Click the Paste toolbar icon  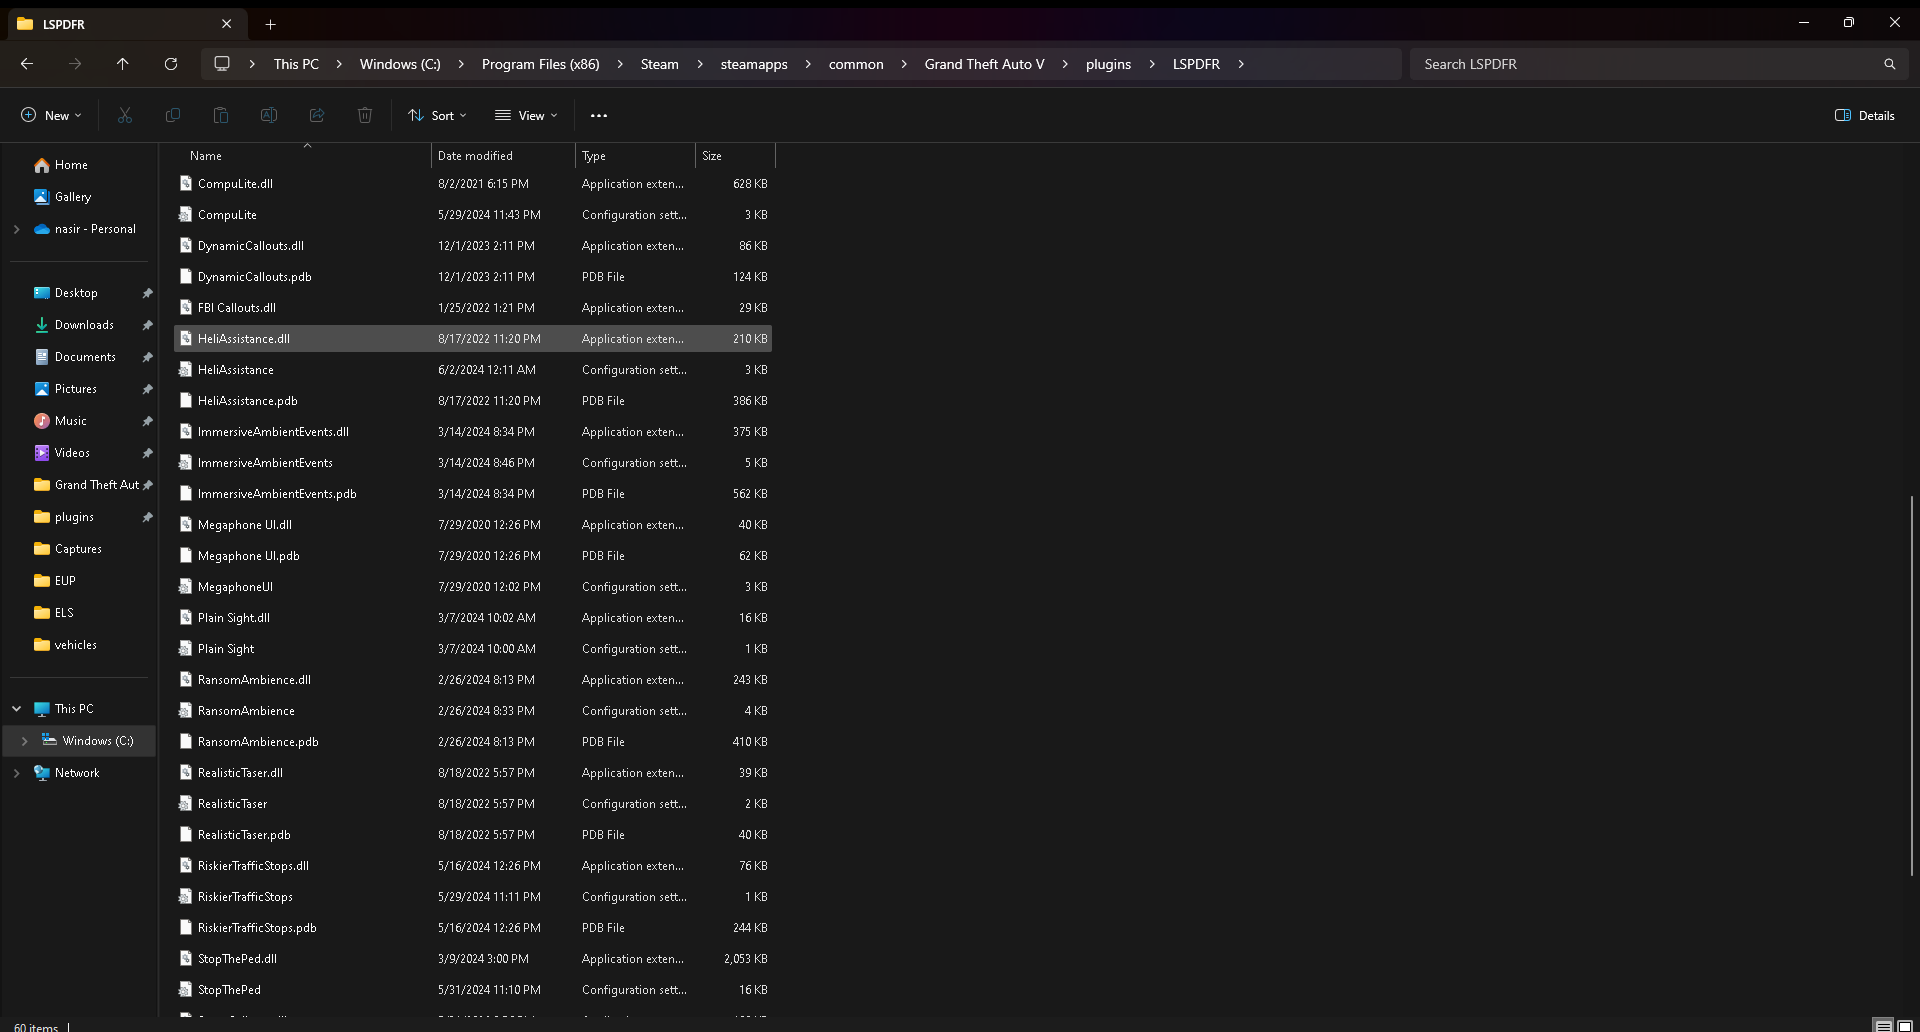[221, 116]
